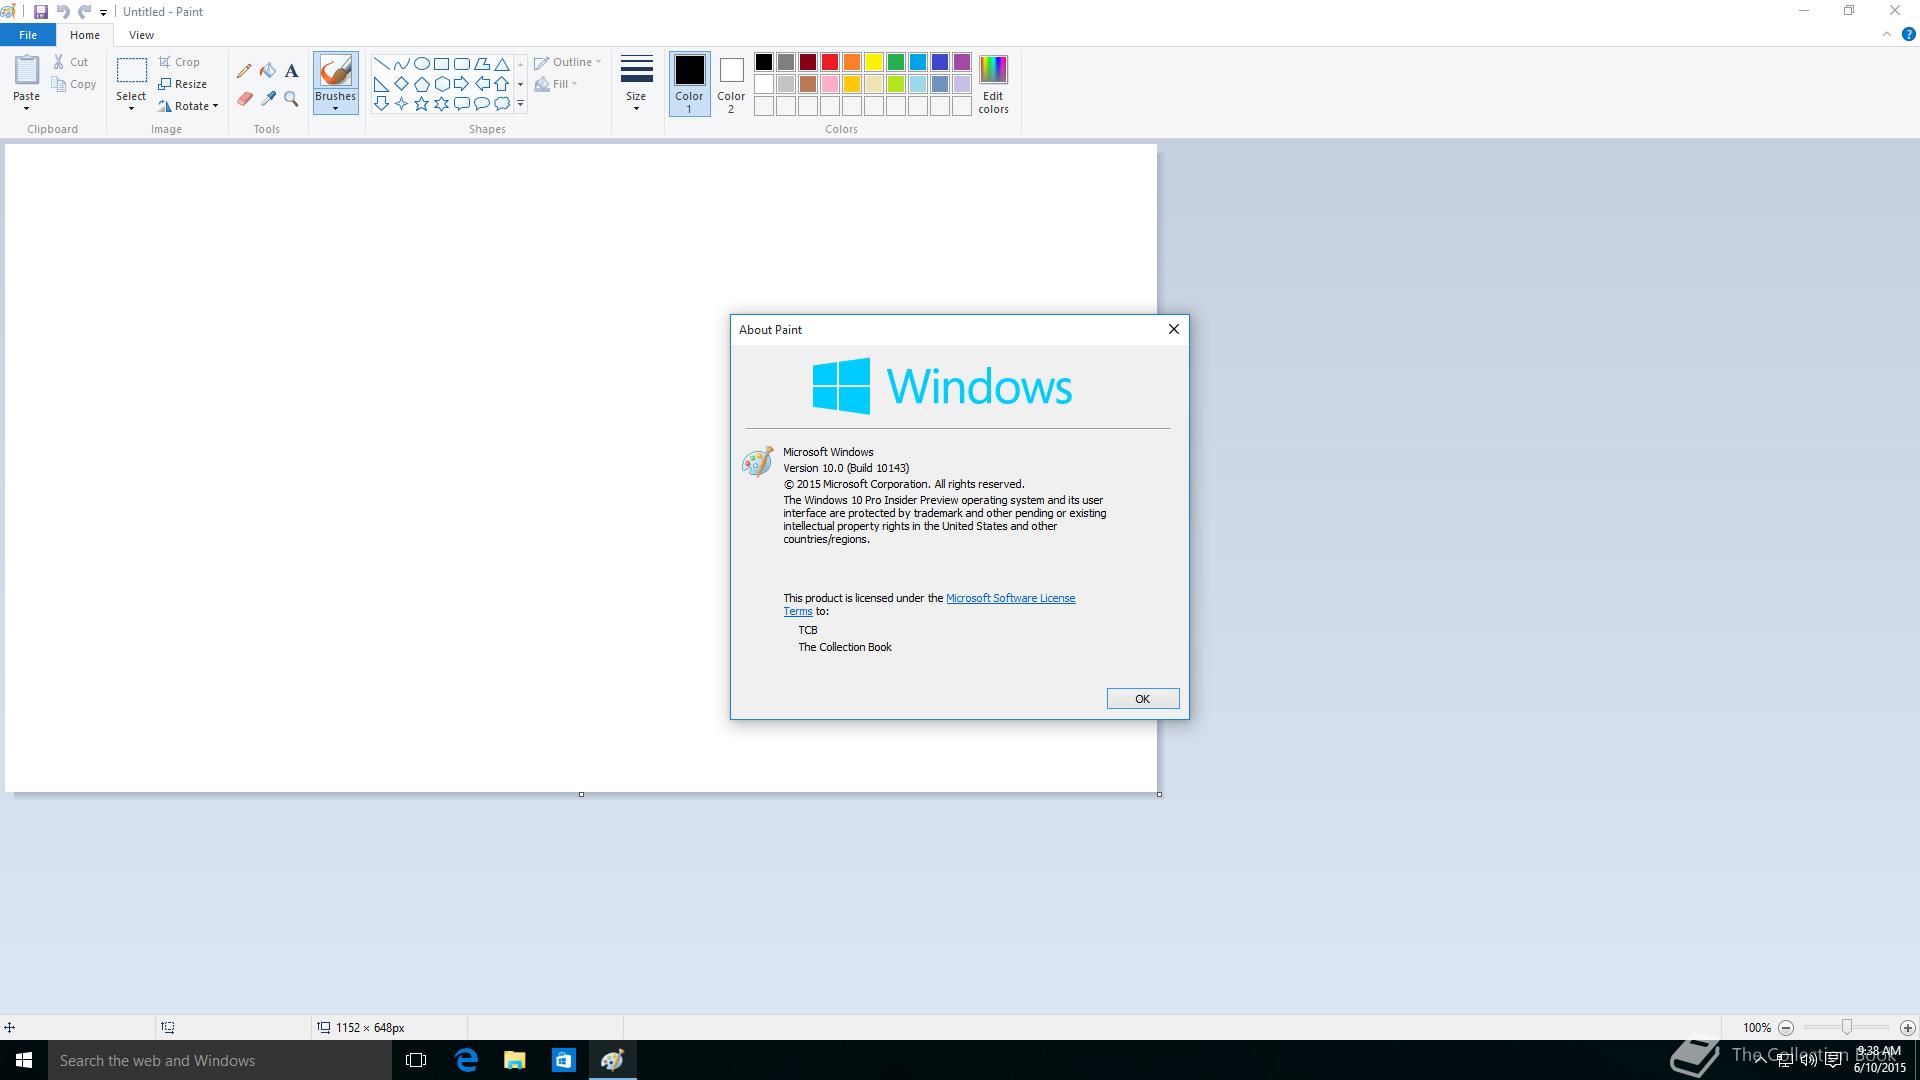Screen dimensions: 1920x1080
Task: Pick the red color swatch
Action: pyautogui.click(x=830, y=62)
